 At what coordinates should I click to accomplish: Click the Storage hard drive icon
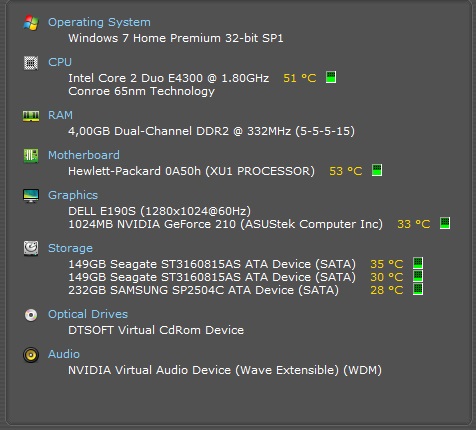pyautogui.click(x=31, y=248)
